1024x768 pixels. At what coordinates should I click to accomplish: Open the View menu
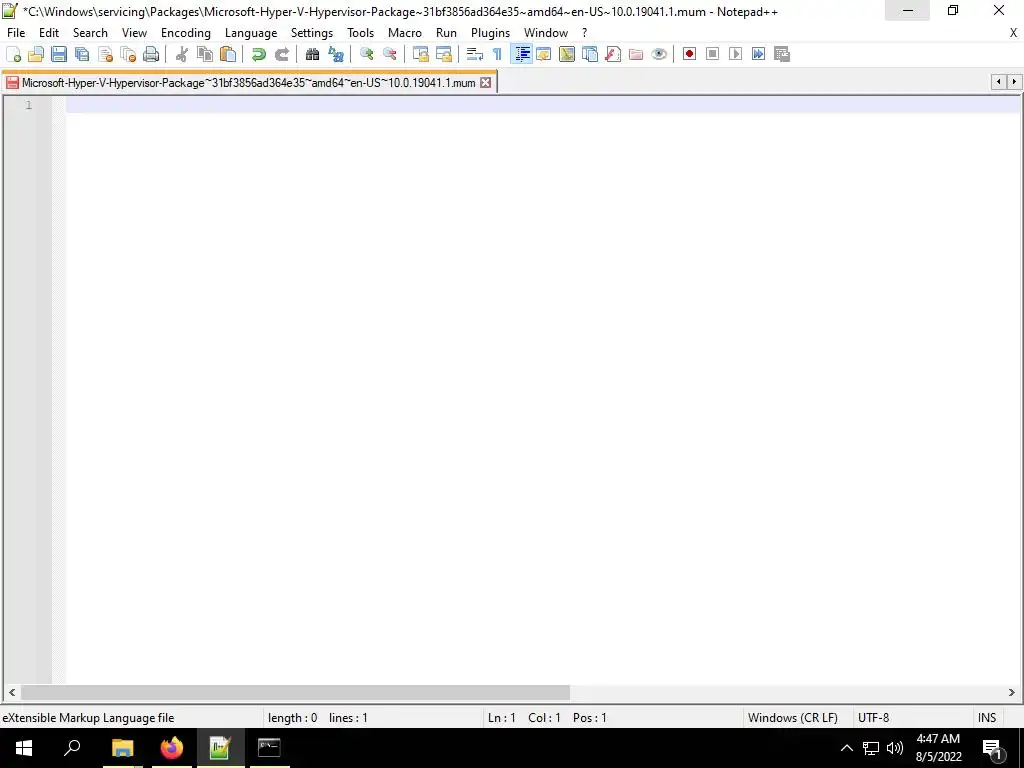[x=134, y=33]
